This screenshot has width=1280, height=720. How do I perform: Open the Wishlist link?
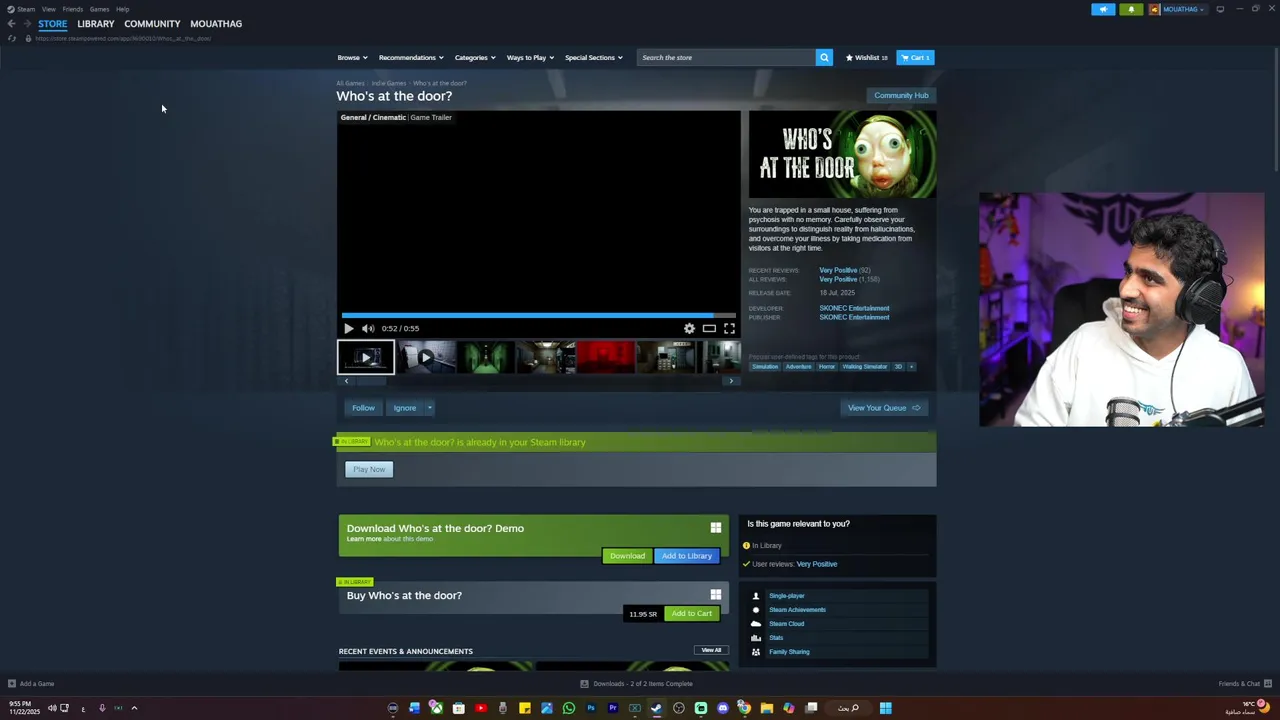(x=866, y=58)
